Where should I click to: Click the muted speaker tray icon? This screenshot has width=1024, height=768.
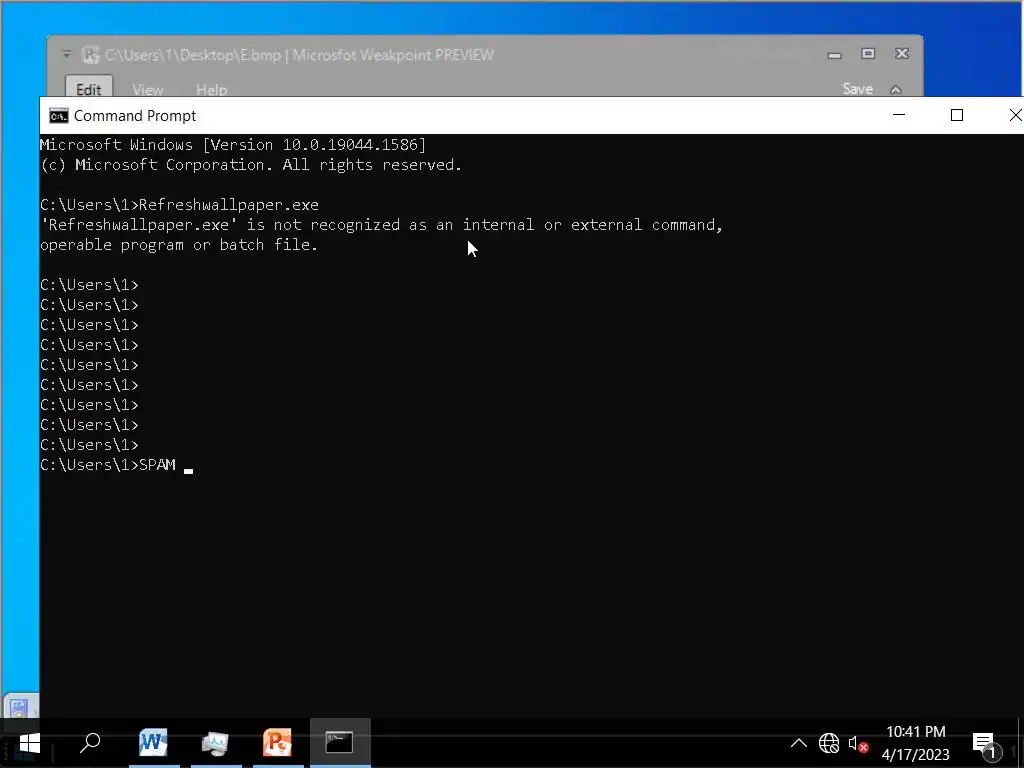[858, 743]
